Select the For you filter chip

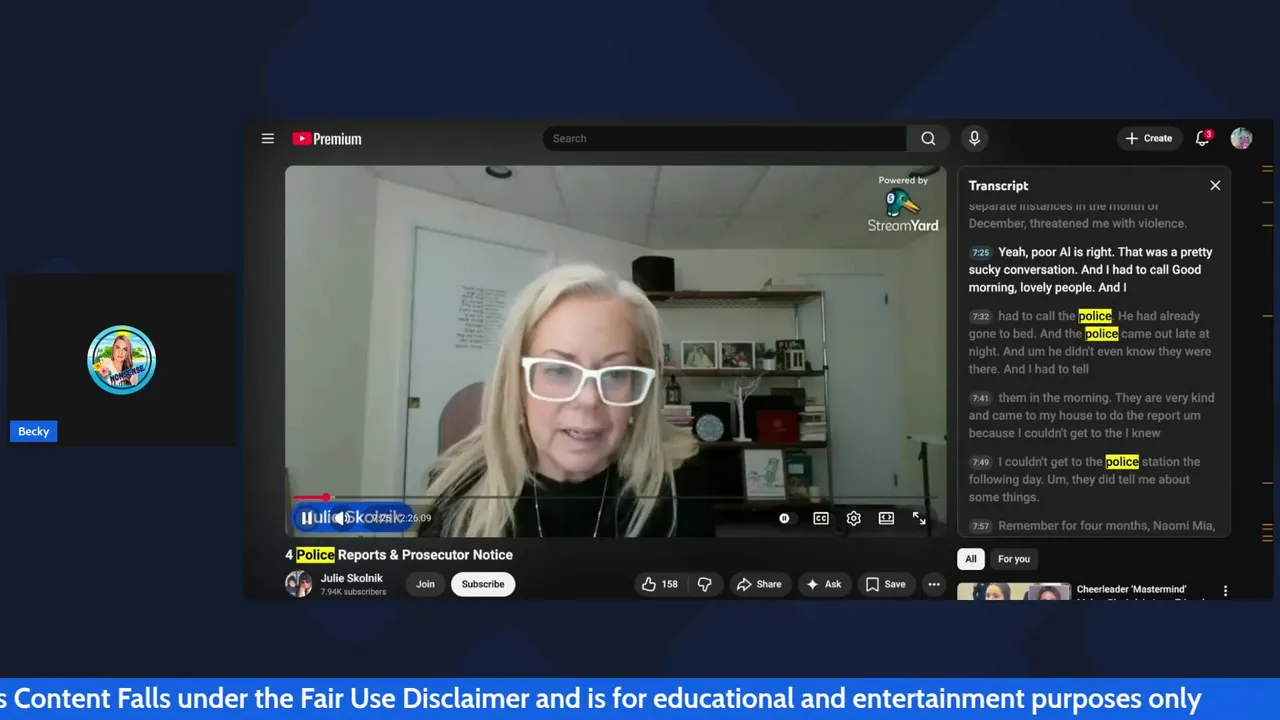coord(1013,559)
